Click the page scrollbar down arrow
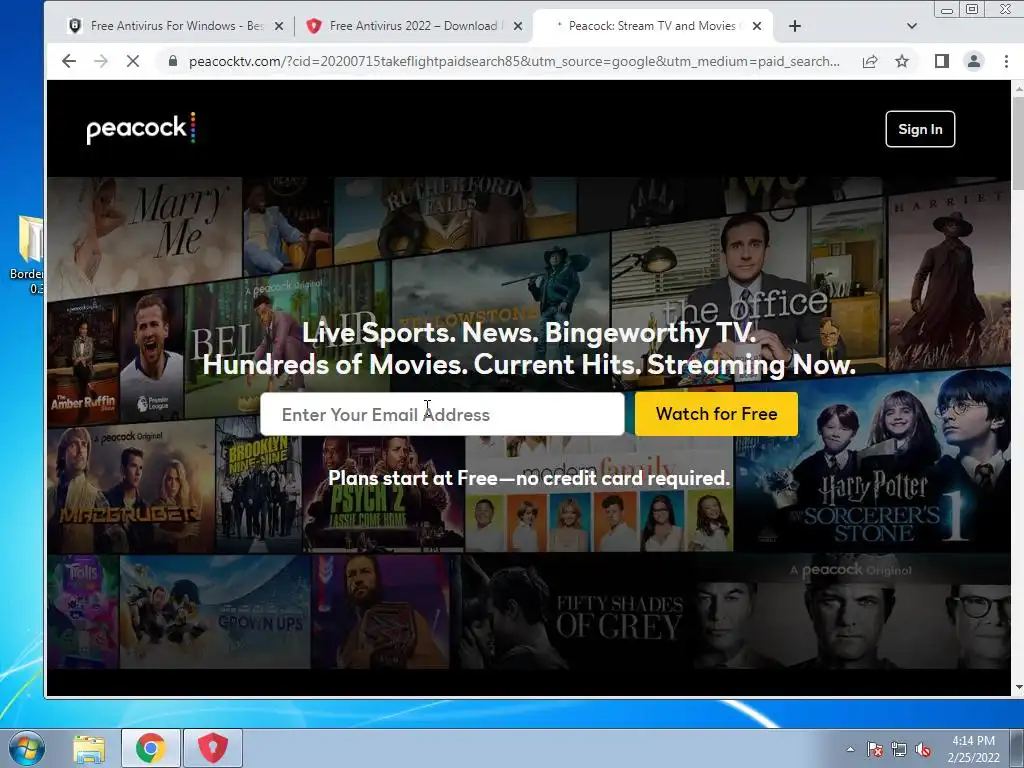Screen dimensions: 1024x768 coord(1017,688)
